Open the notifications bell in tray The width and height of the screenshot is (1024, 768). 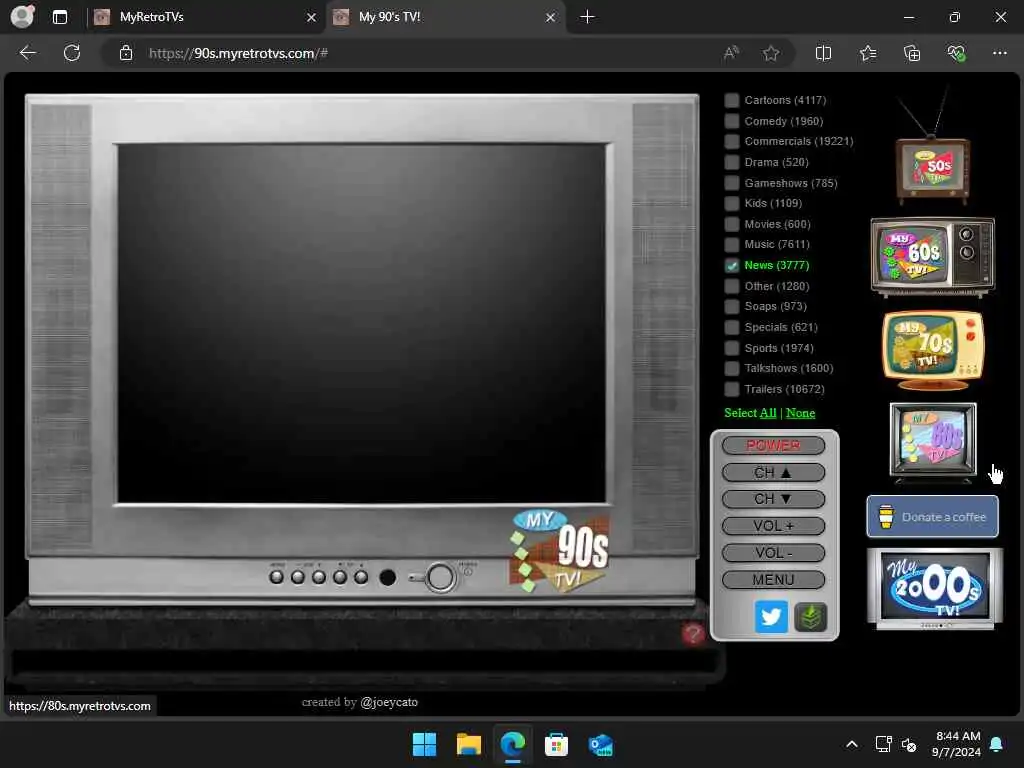point(997,744)
